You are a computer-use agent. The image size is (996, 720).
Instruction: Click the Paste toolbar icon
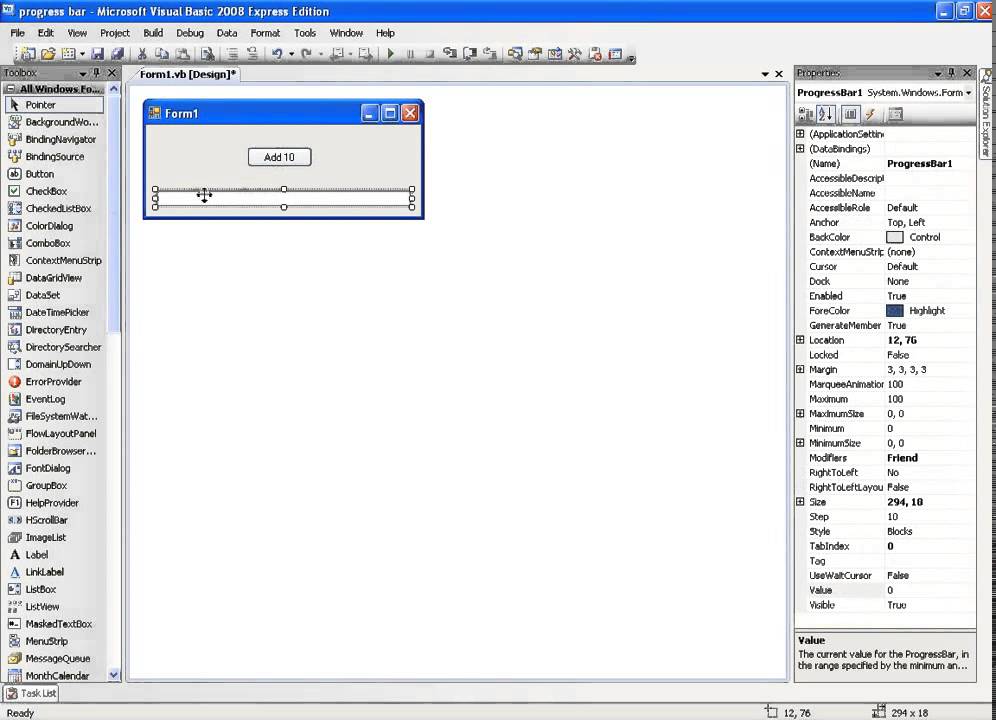(182, 54)
